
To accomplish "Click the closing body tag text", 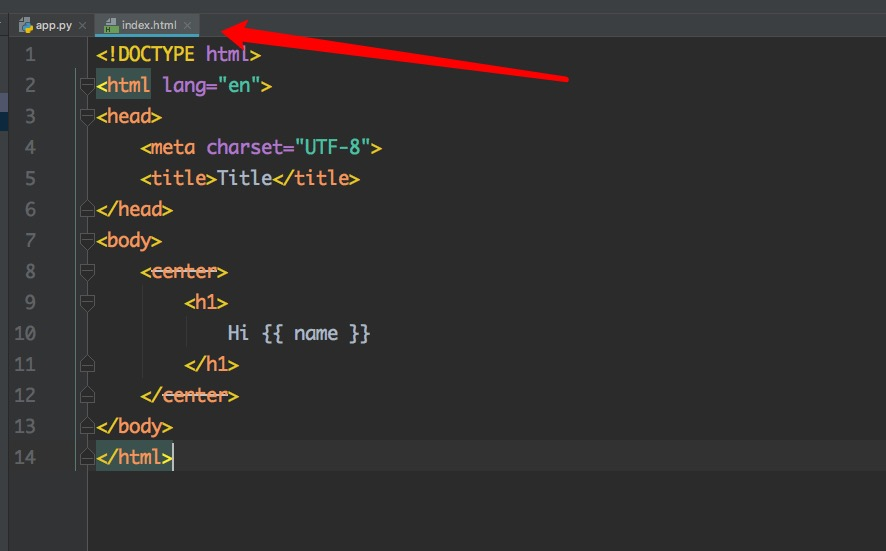I will 134,426.
